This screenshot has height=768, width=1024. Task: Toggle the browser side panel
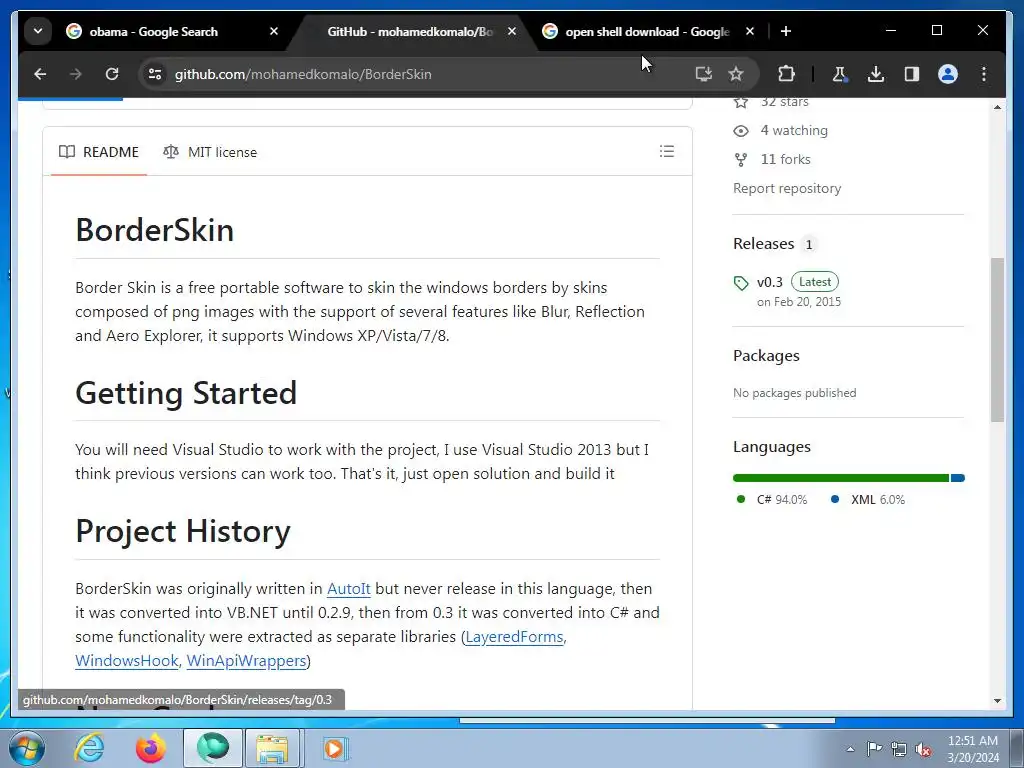912,74
